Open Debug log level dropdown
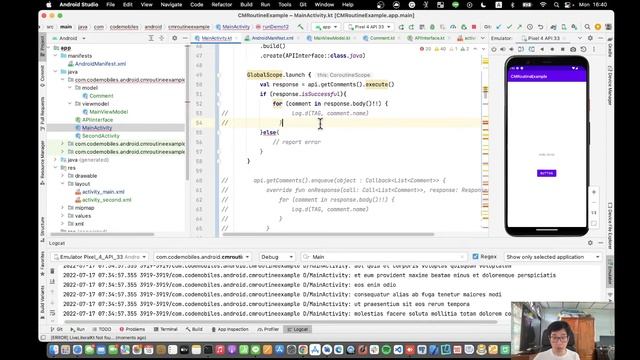This screenshot has height=360, width=640. 277,257
